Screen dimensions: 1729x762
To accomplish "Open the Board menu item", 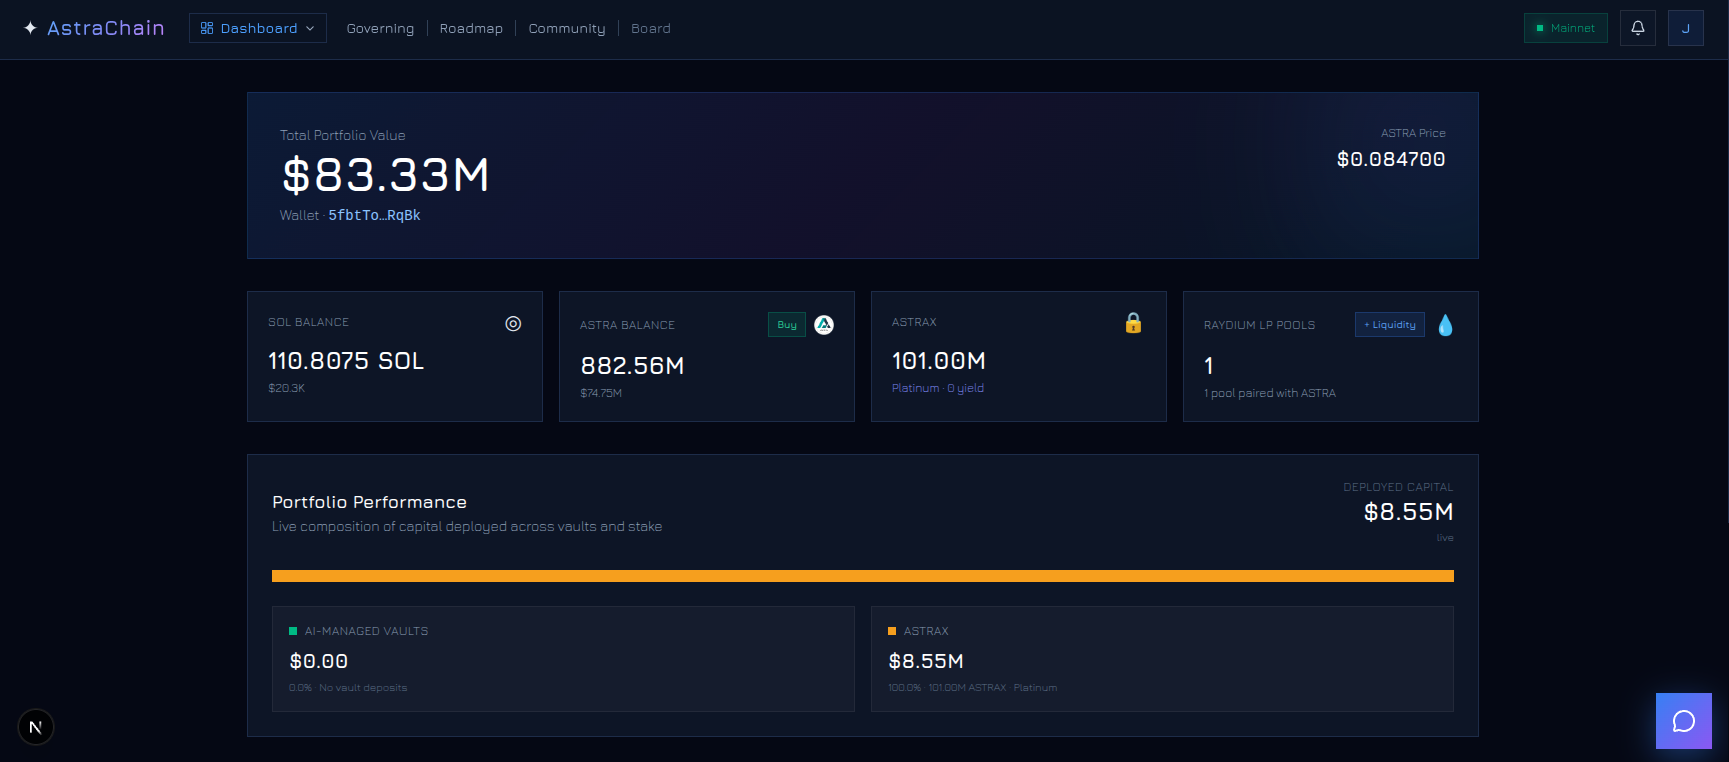I will [x=651, y=28].
